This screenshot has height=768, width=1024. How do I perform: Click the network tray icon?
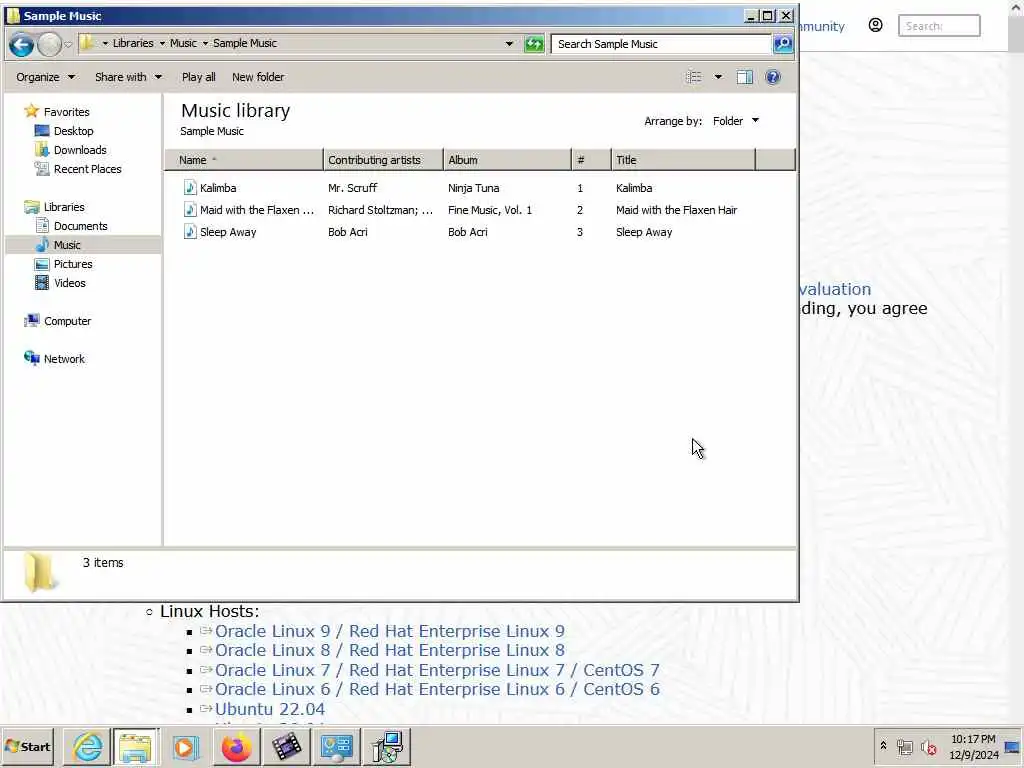[x=904, y=746]
